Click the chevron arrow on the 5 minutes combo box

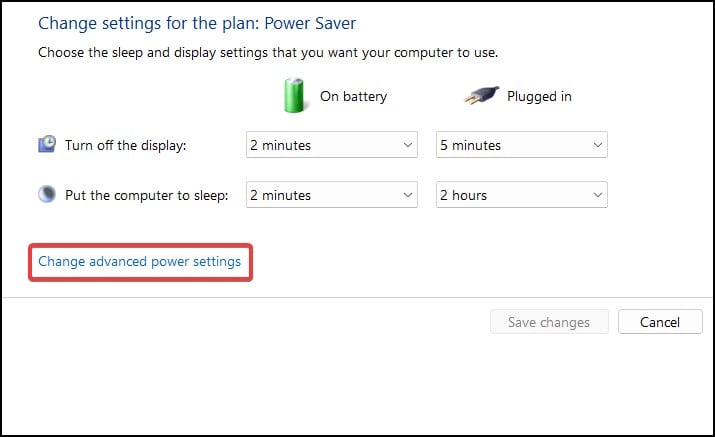(597, 145)
